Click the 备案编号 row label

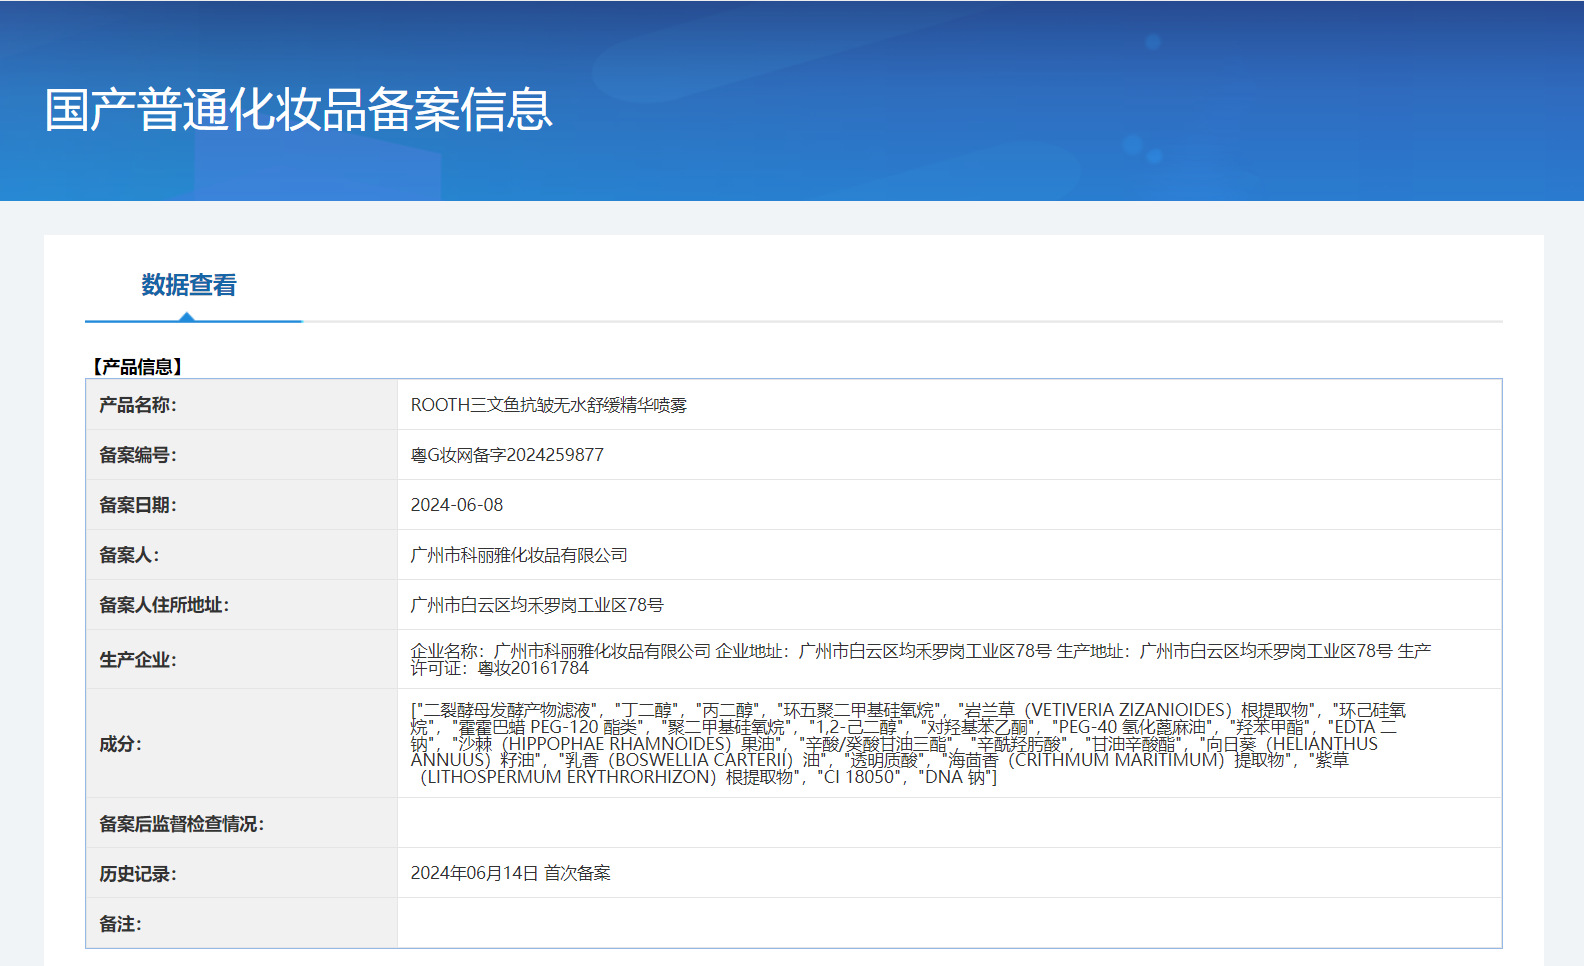137,455
